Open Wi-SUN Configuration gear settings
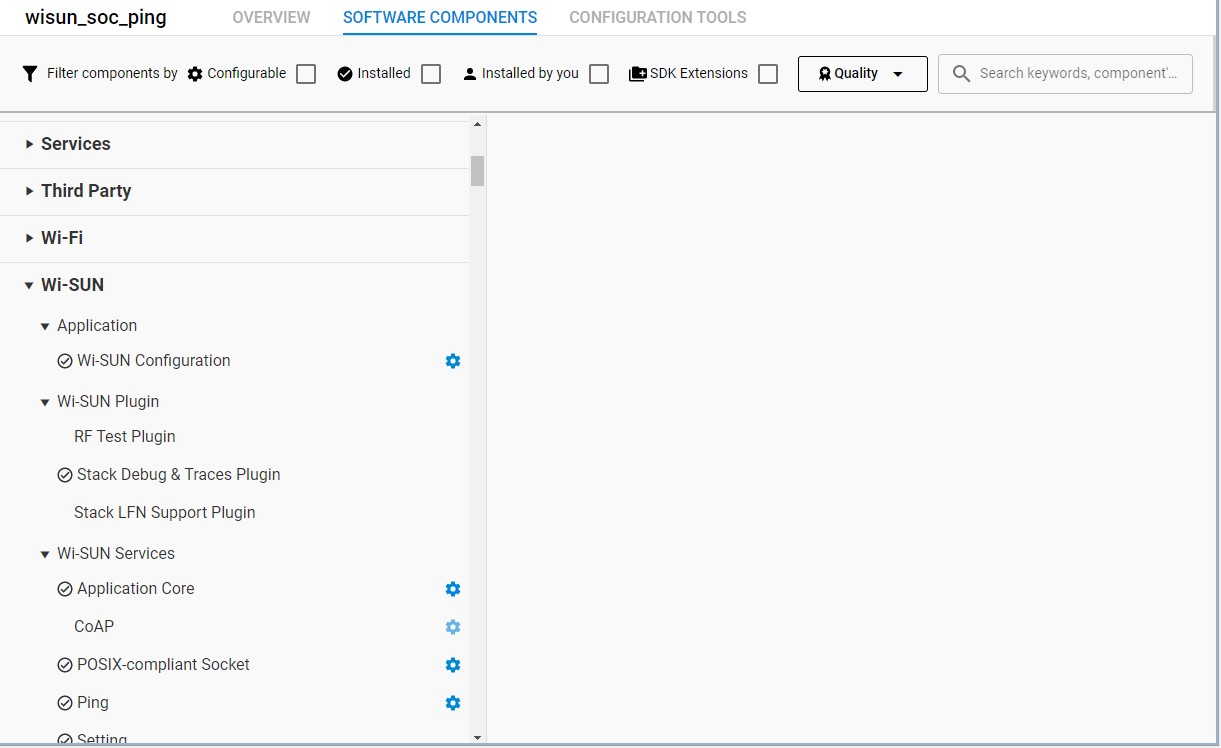The height and width of the screenshot is (748, 1221). (x=453, y=361)
